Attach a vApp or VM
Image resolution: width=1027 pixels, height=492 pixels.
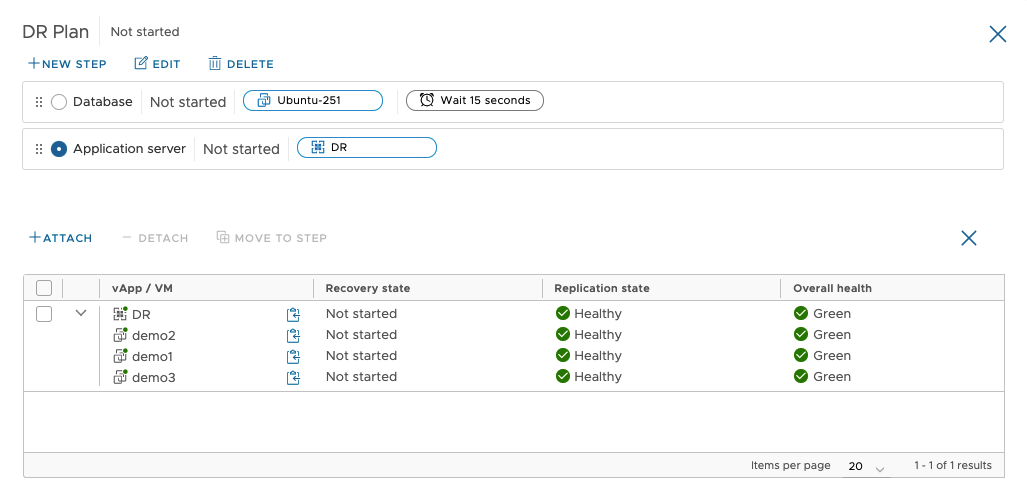coord(60,238)
